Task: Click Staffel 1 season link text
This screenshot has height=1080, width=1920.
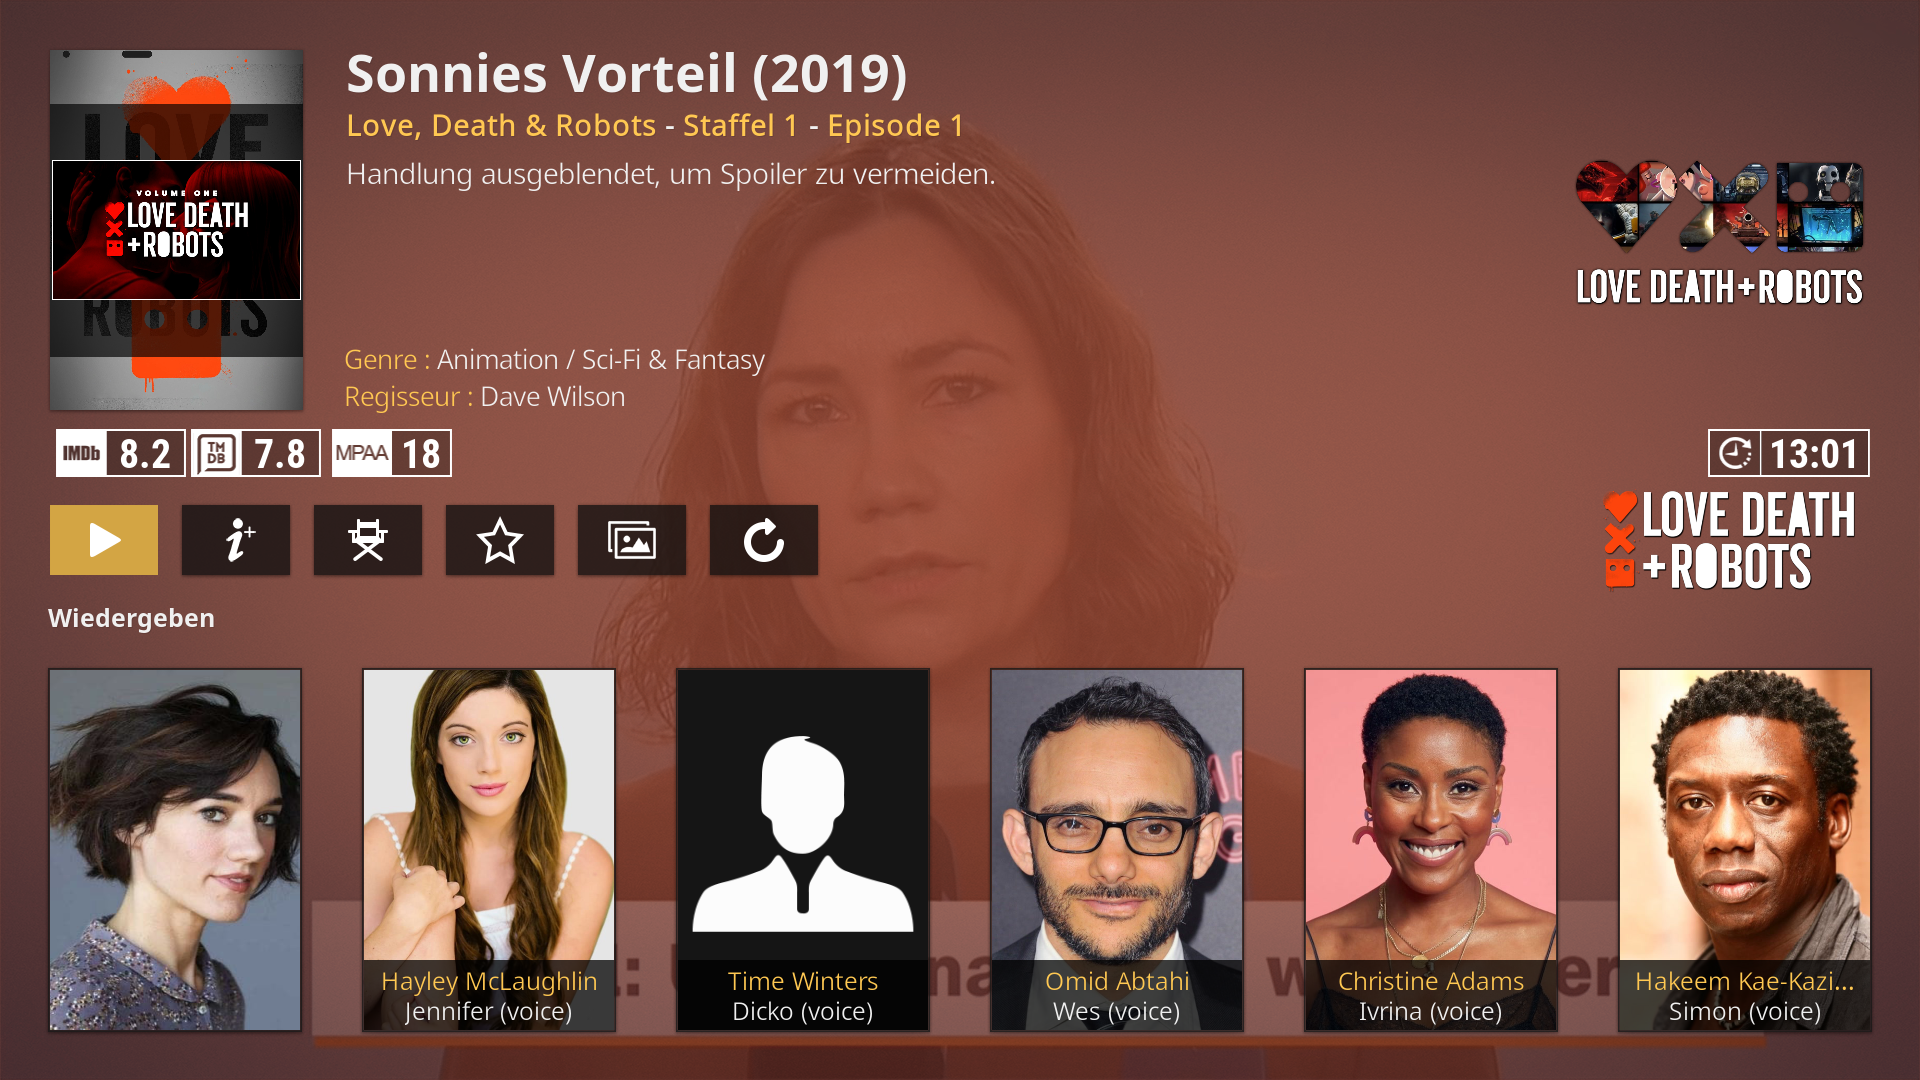Action: point(741,126)
